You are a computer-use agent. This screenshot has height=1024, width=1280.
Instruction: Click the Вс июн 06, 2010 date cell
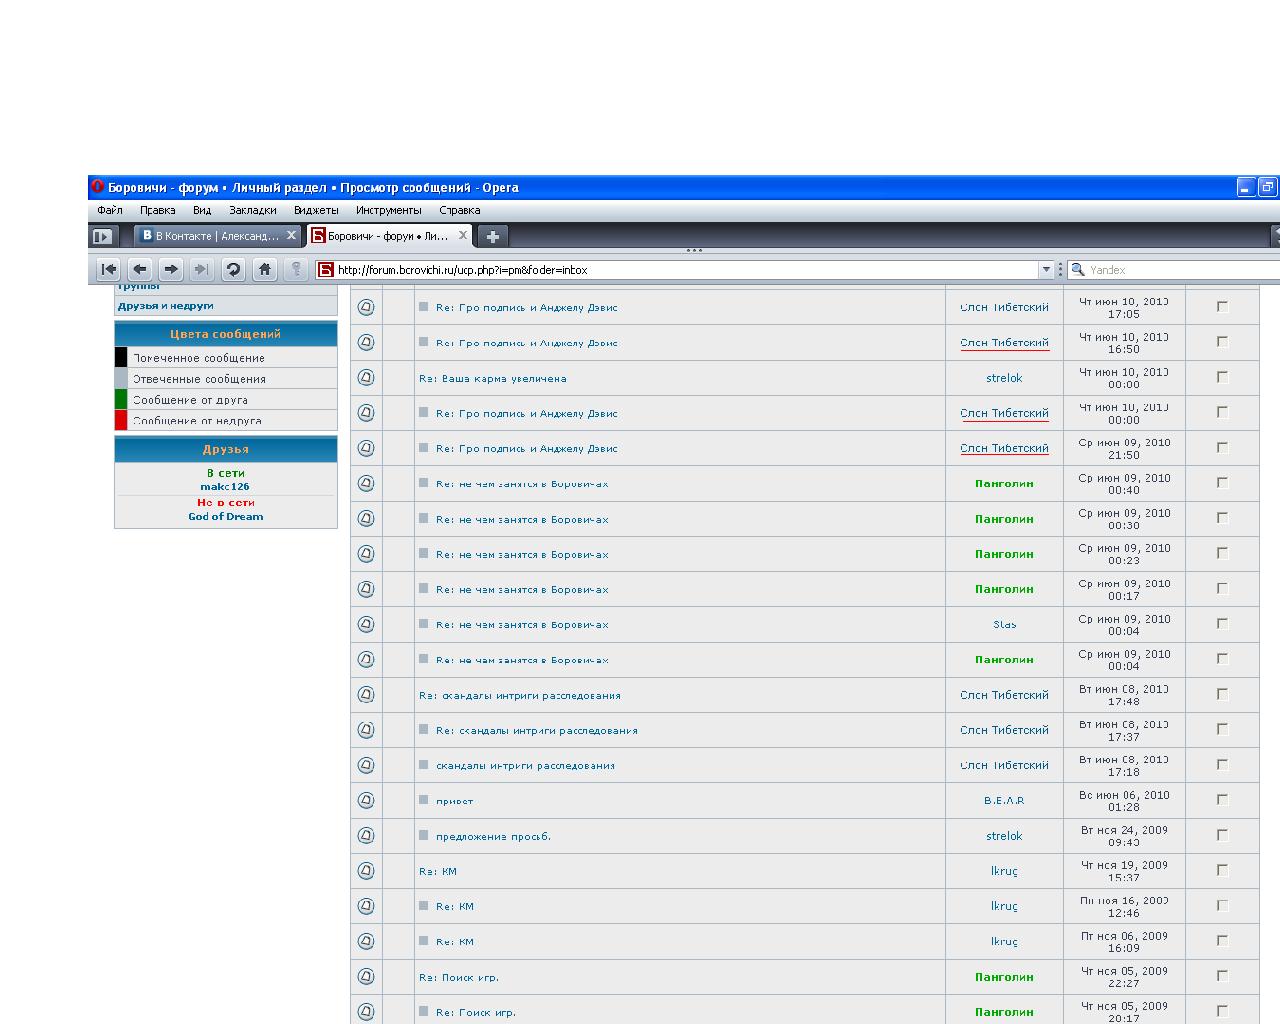click(1124, 800)
